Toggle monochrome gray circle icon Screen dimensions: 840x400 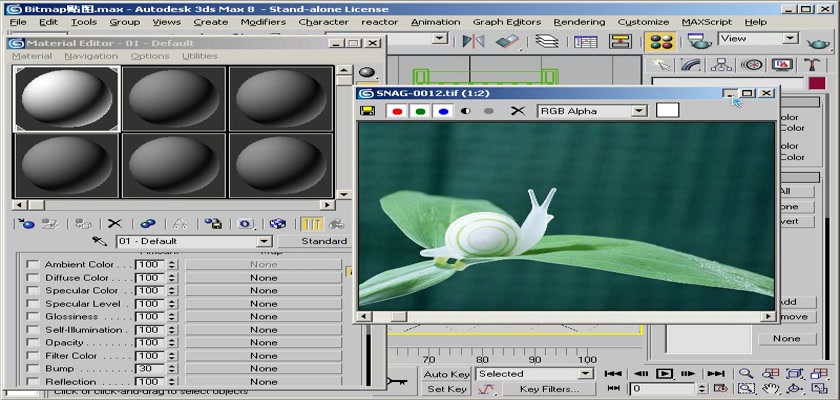point(488,111)
